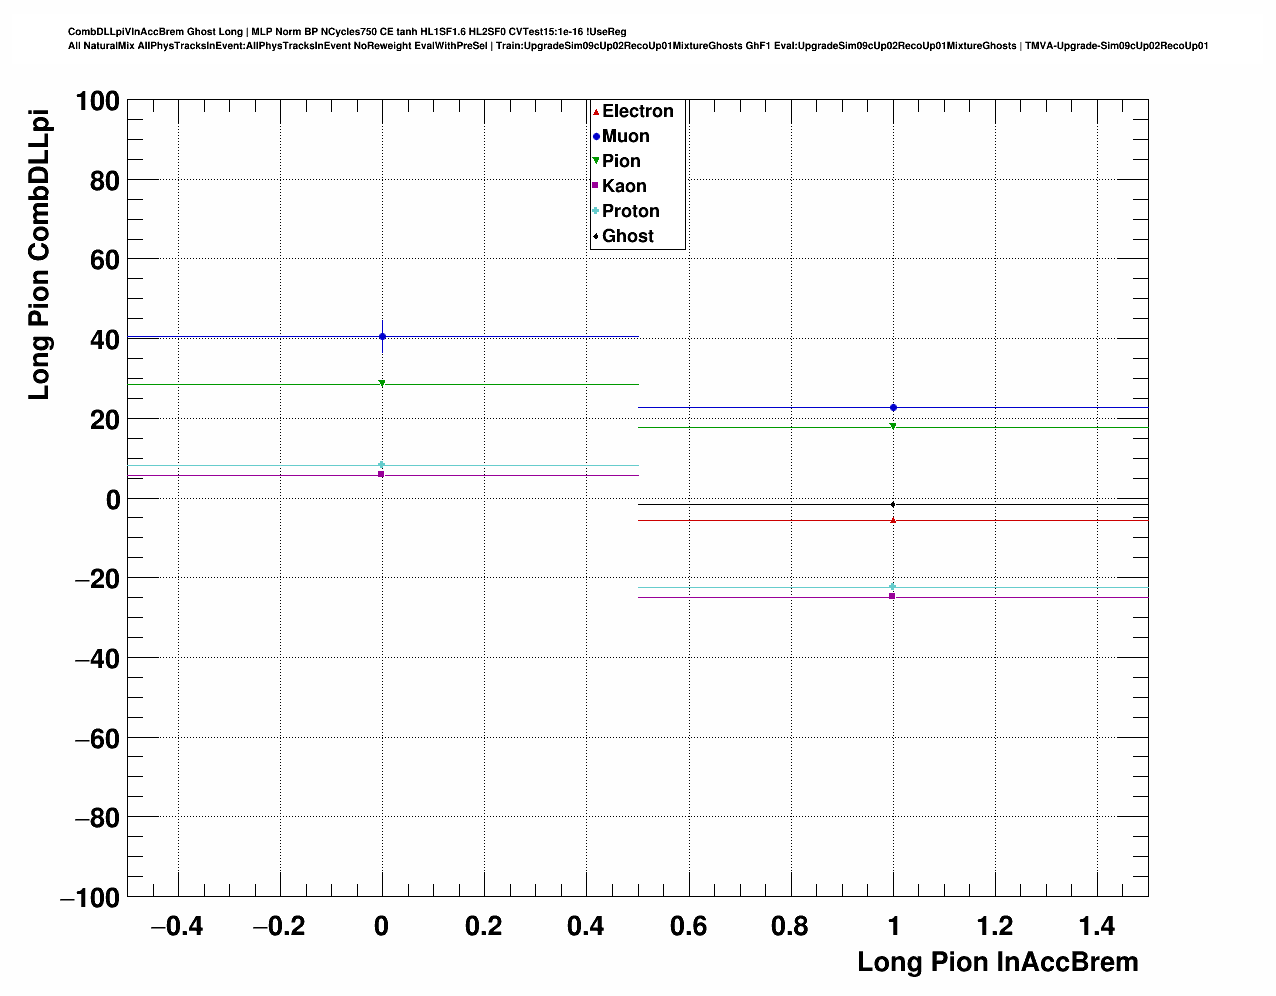
Task: Click the X axis label −0.4
Action: click(x=177, y=926)
